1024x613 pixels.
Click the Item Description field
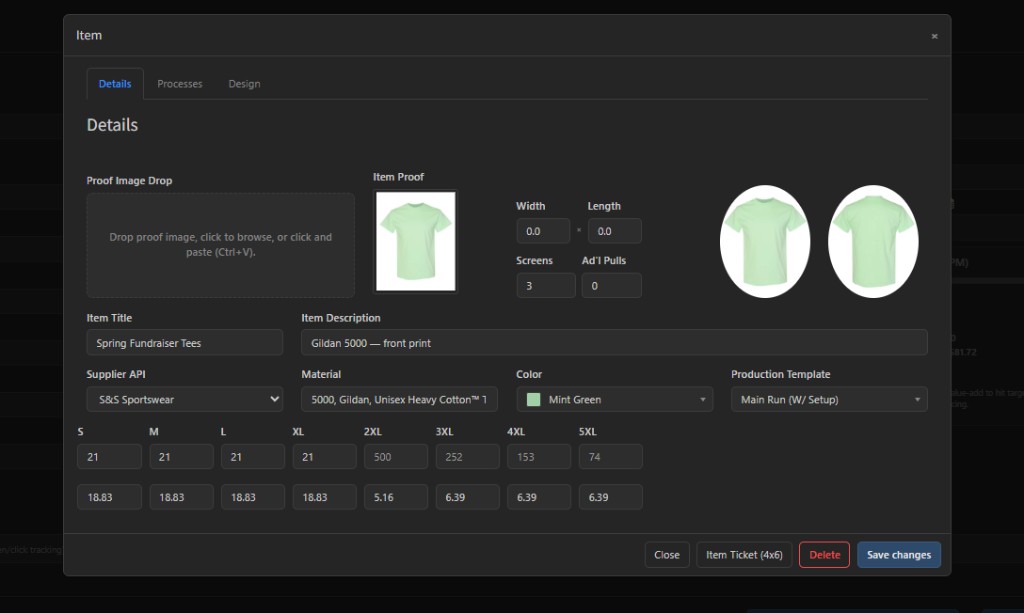coord(614,342)
